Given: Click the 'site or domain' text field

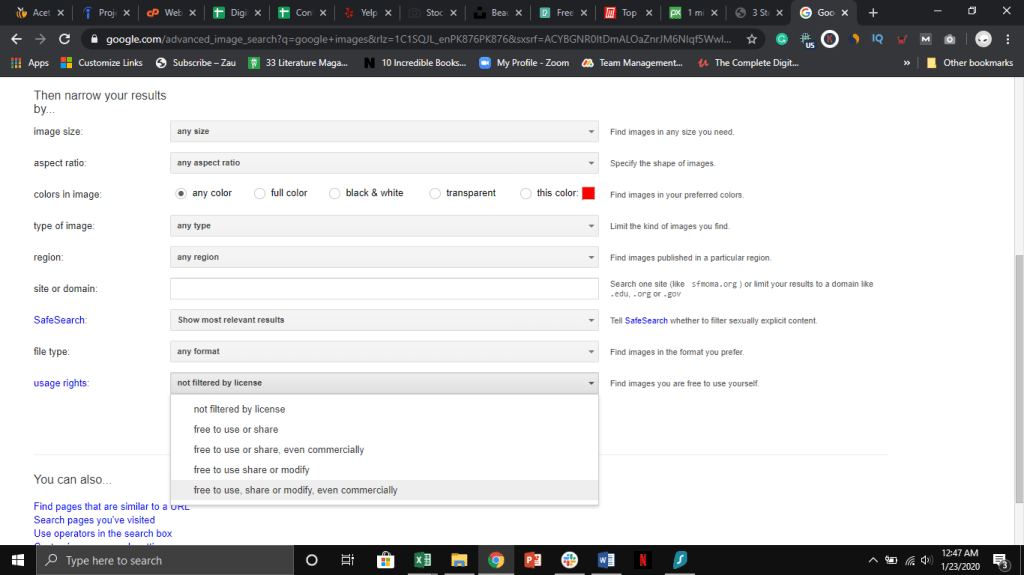Looking at the screenshot, I should tap(384, 289).
